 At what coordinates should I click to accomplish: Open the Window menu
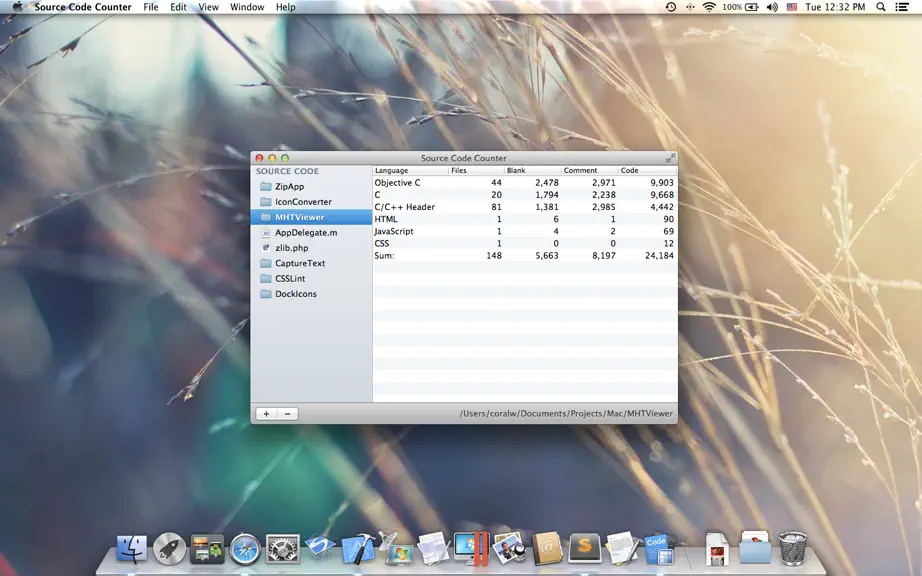tap(247, 7)
